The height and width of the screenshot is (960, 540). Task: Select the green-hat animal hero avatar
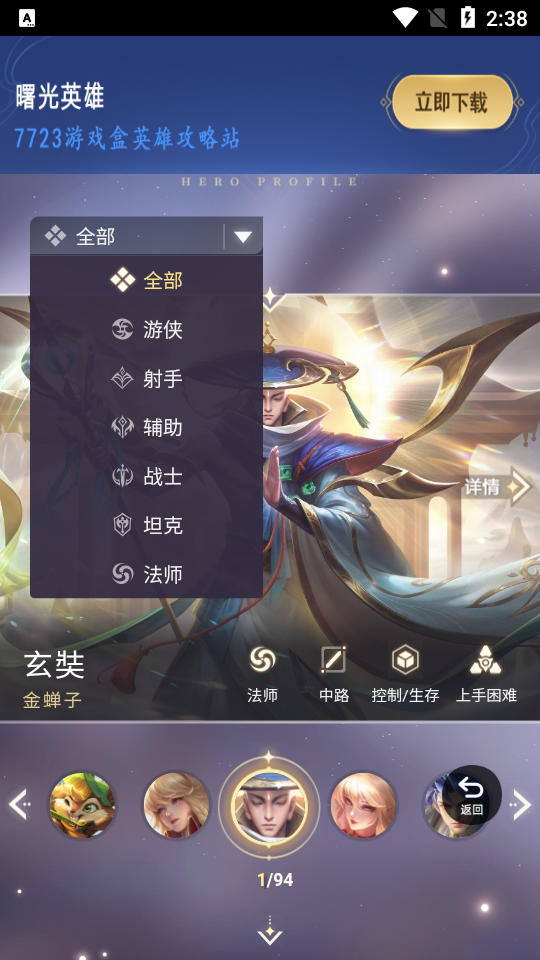coord(82,804)
